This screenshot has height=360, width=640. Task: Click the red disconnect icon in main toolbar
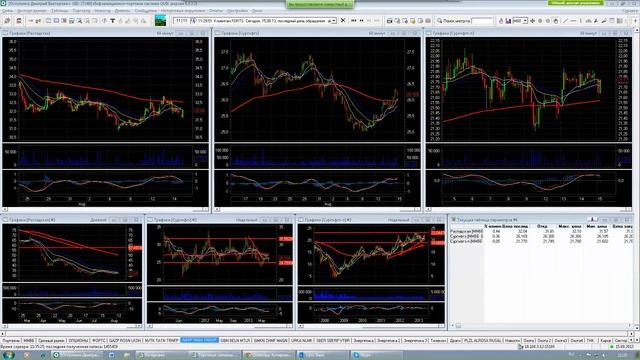click(x=19, y=21)
